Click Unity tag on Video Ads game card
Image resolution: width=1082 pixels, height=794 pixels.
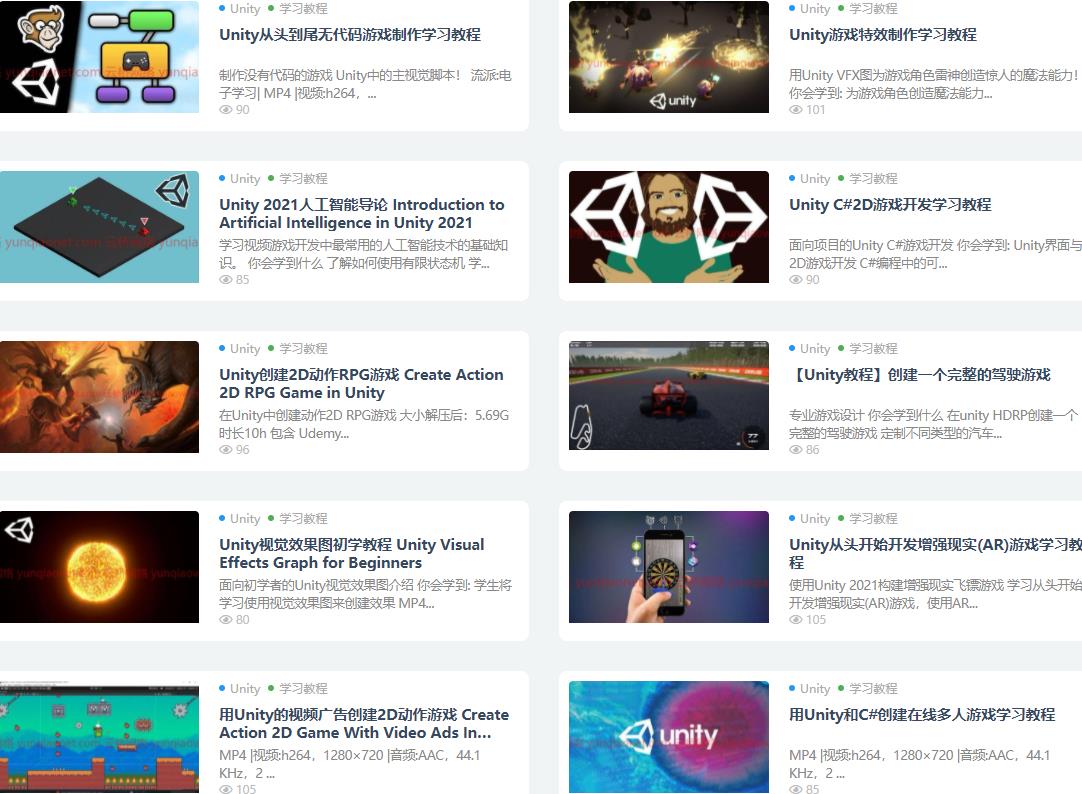[x=245, y=688]
